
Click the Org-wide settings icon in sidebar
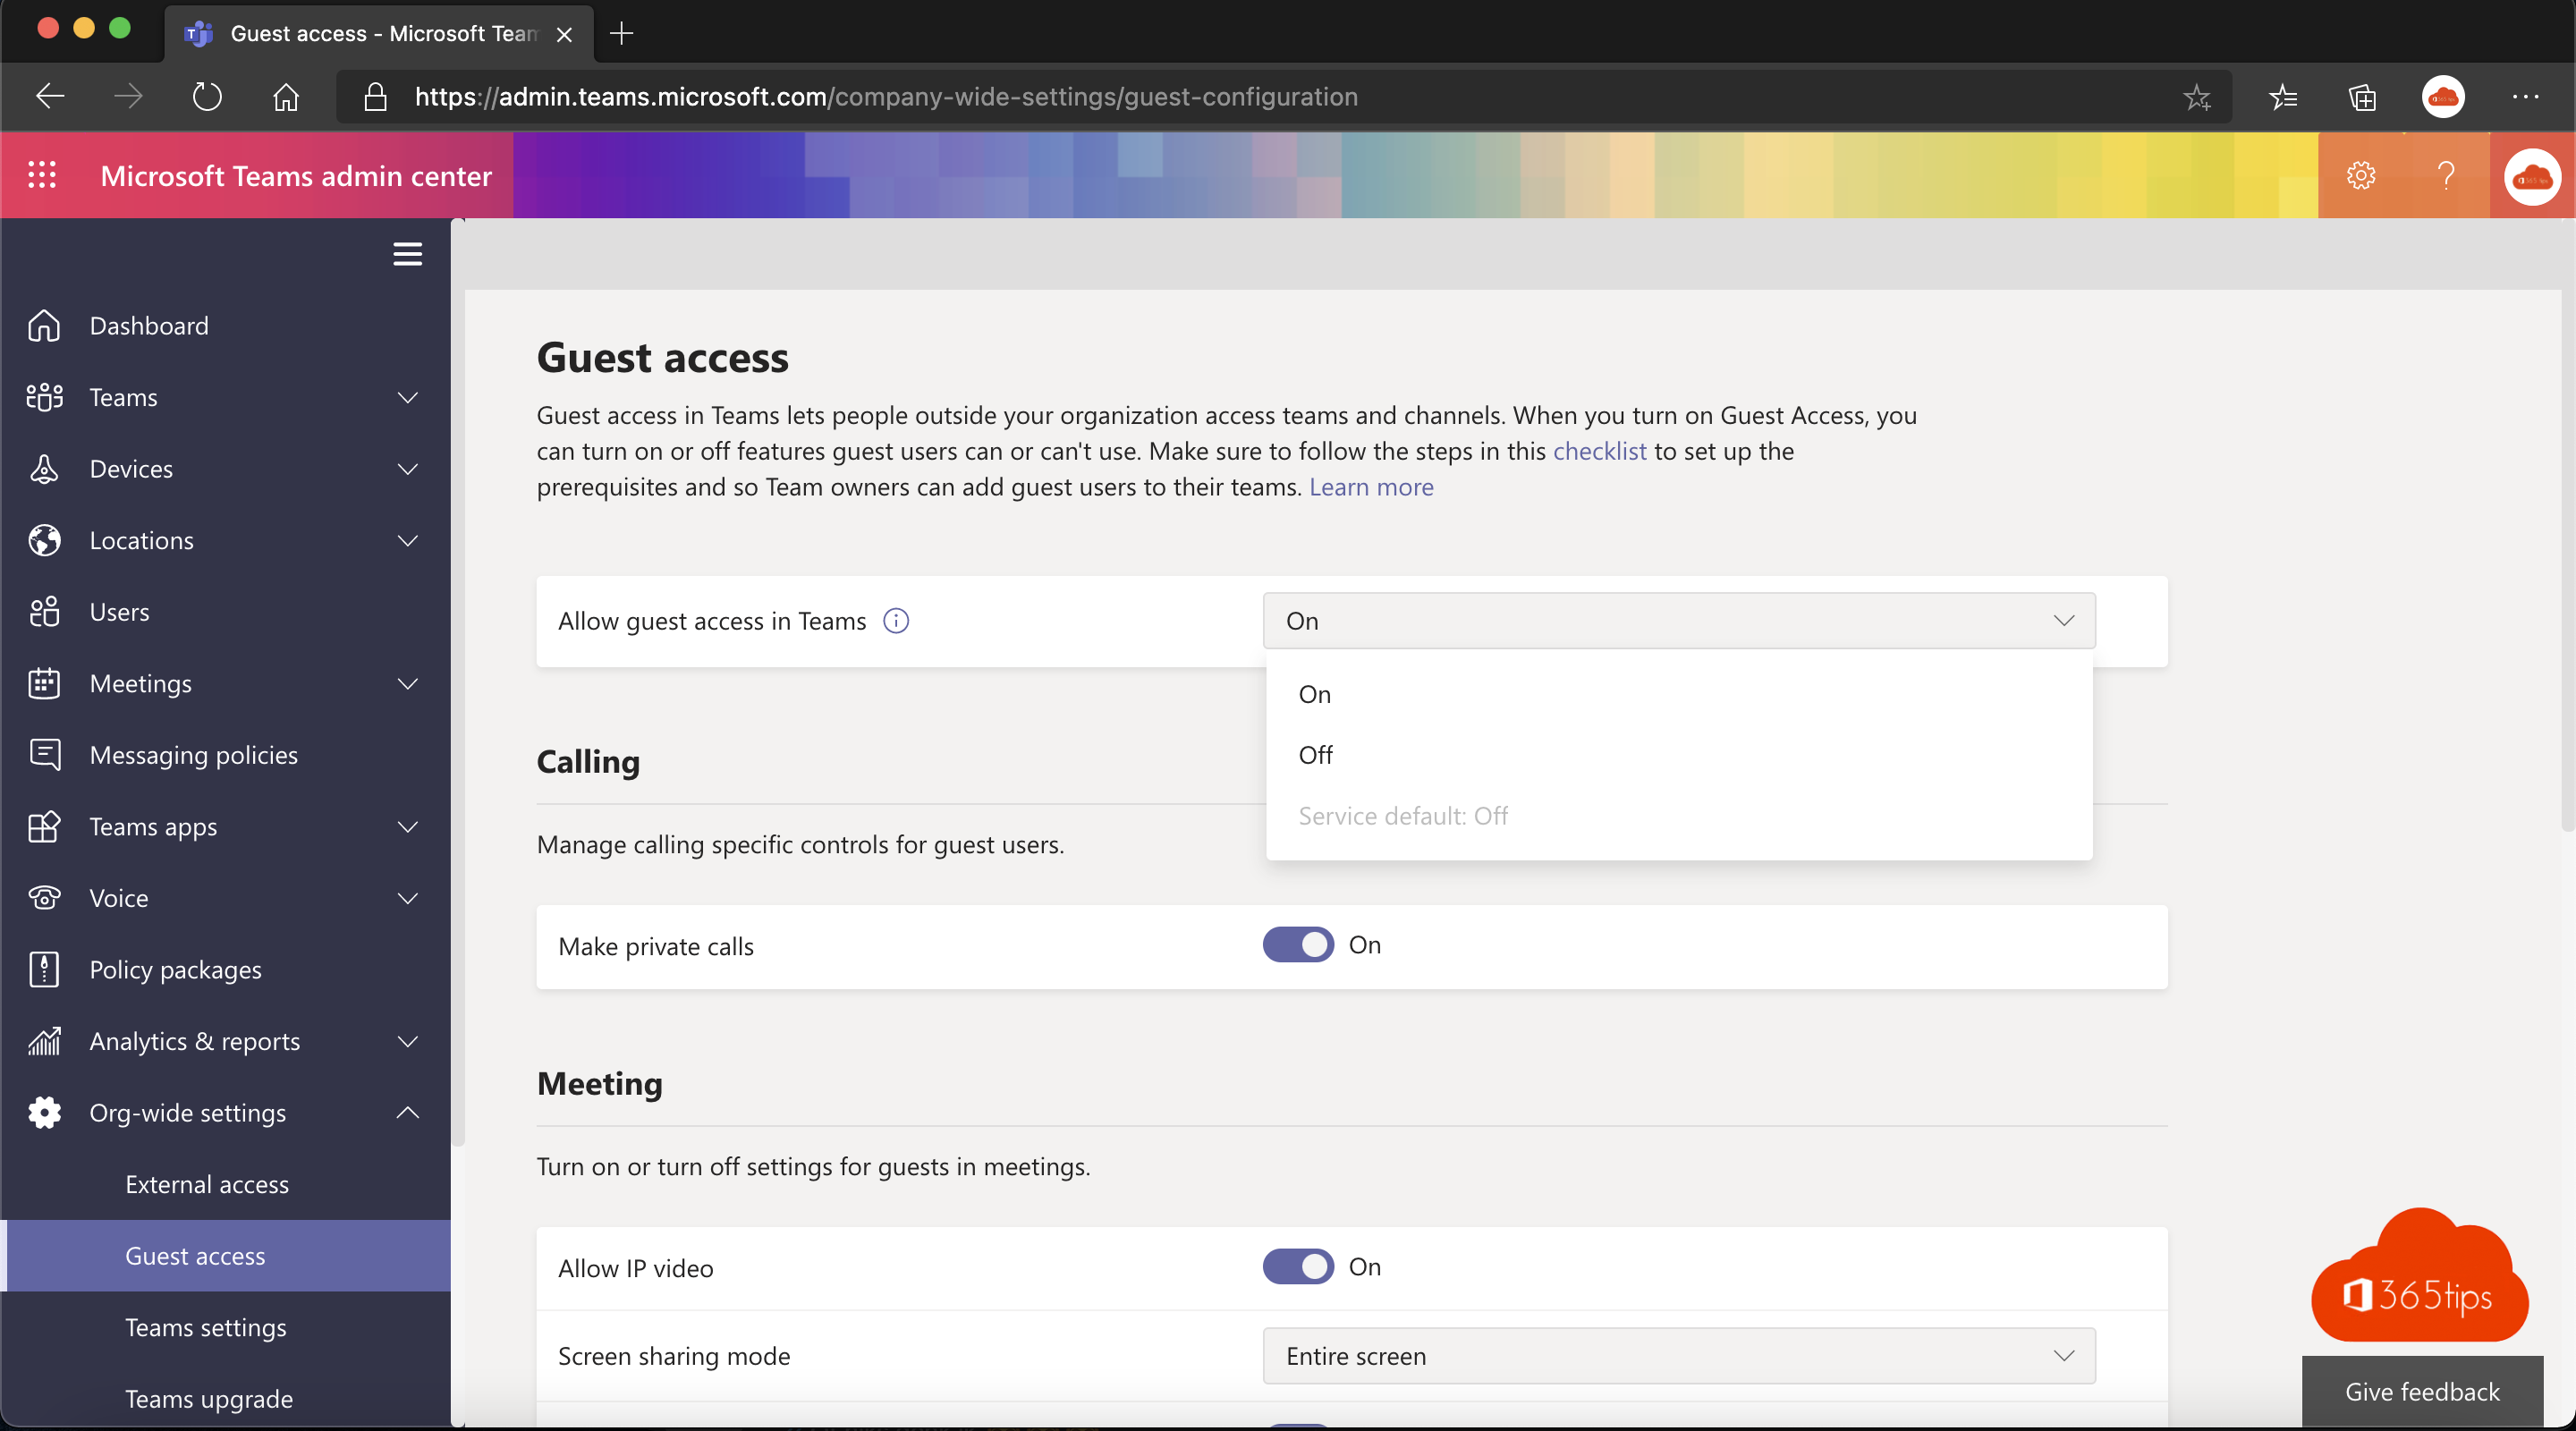click(44, 1110)
